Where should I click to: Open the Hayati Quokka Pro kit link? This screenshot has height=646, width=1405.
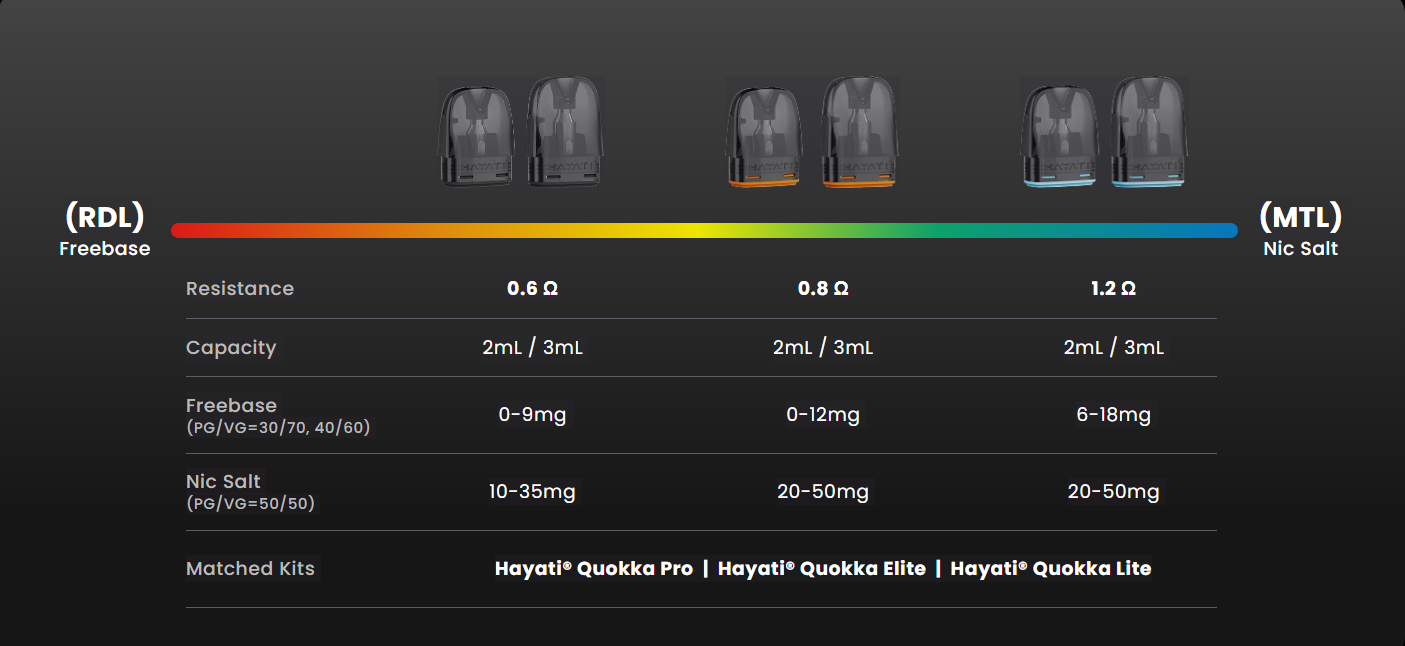(594, 569)
